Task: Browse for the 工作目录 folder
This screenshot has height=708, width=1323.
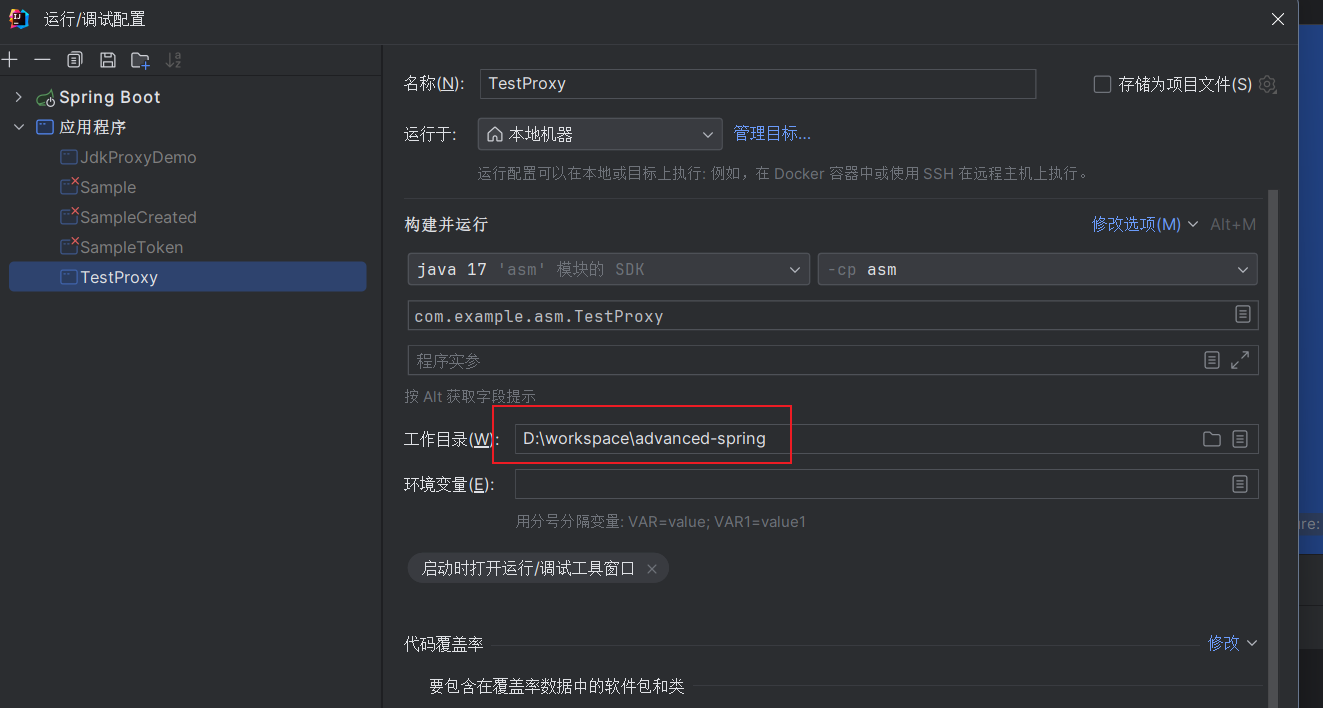Action: coord(1212,439)
